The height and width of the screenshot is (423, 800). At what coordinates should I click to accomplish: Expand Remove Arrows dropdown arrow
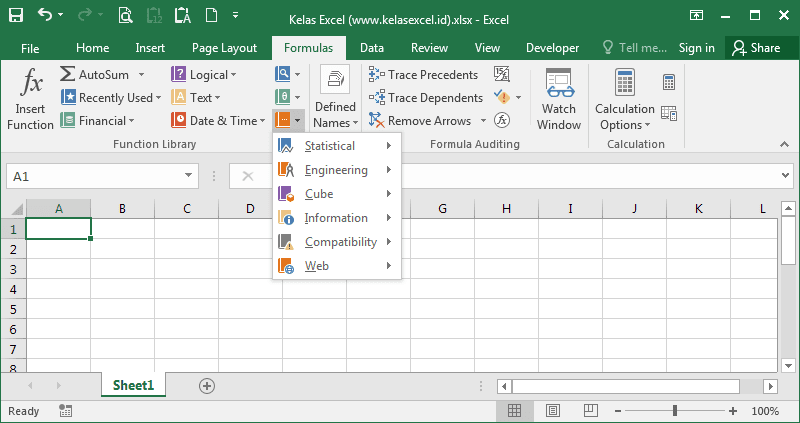[483, 121]
